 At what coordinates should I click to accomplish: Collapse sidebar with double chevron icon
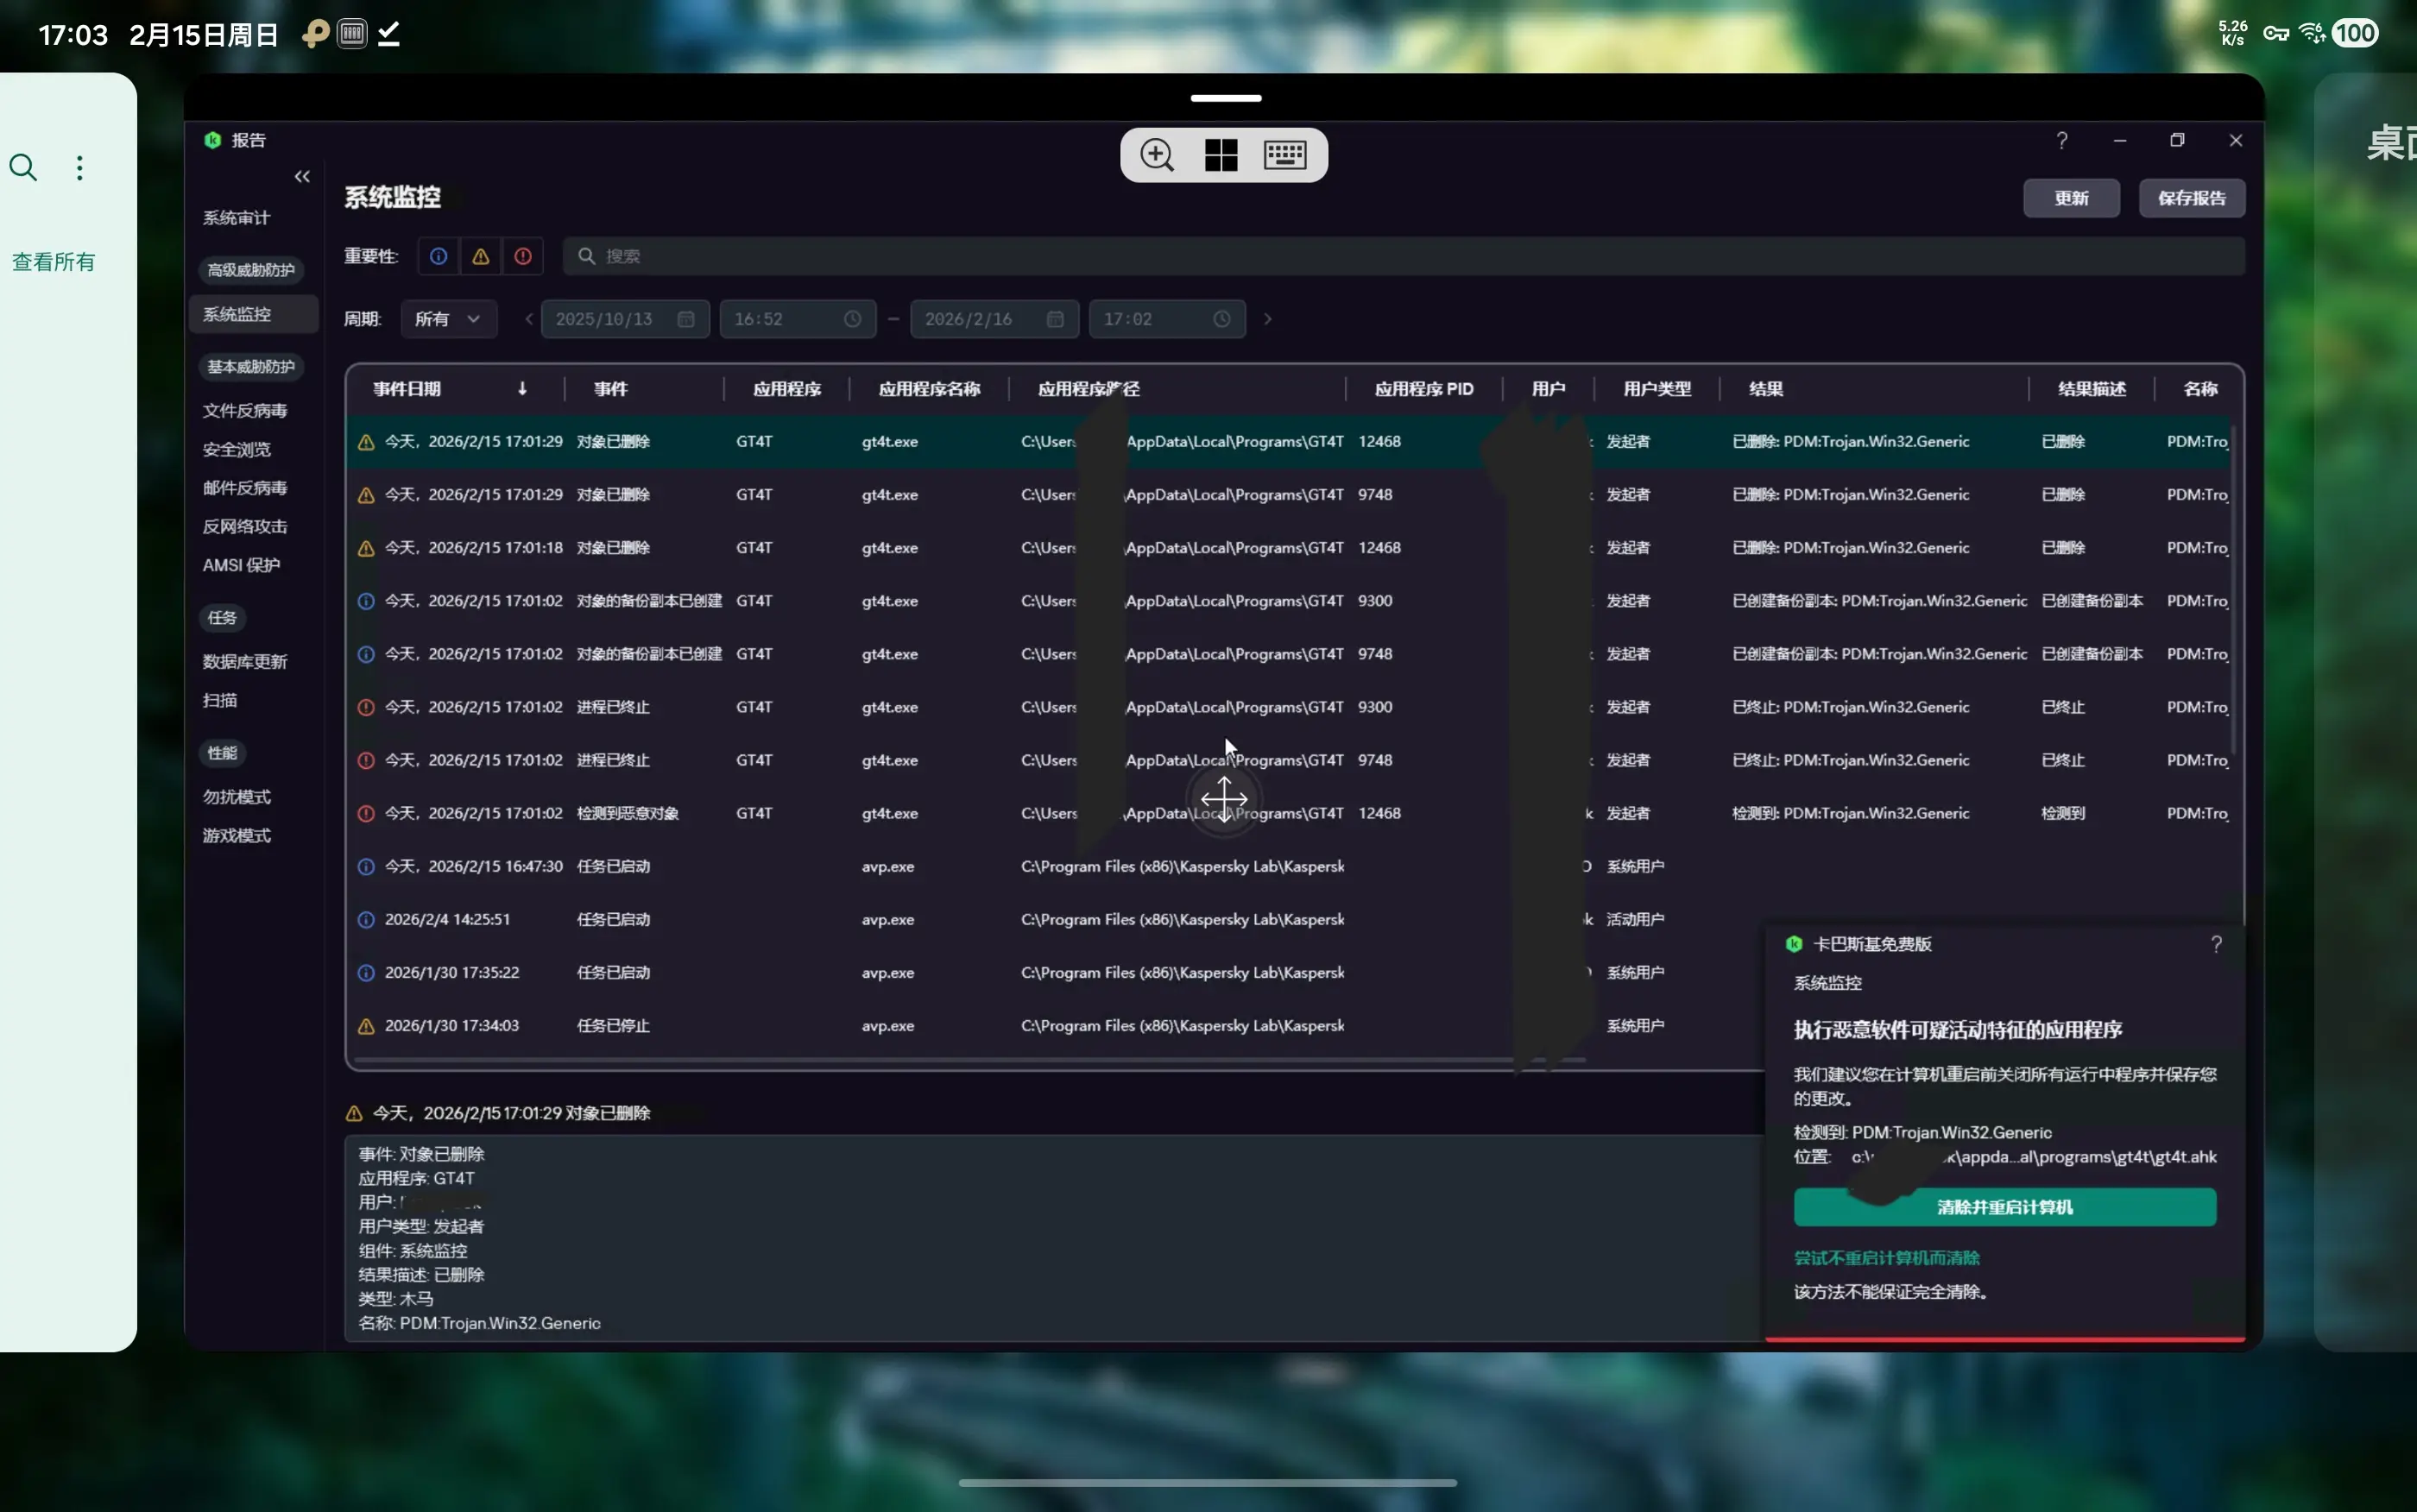[x=302, y=177]
